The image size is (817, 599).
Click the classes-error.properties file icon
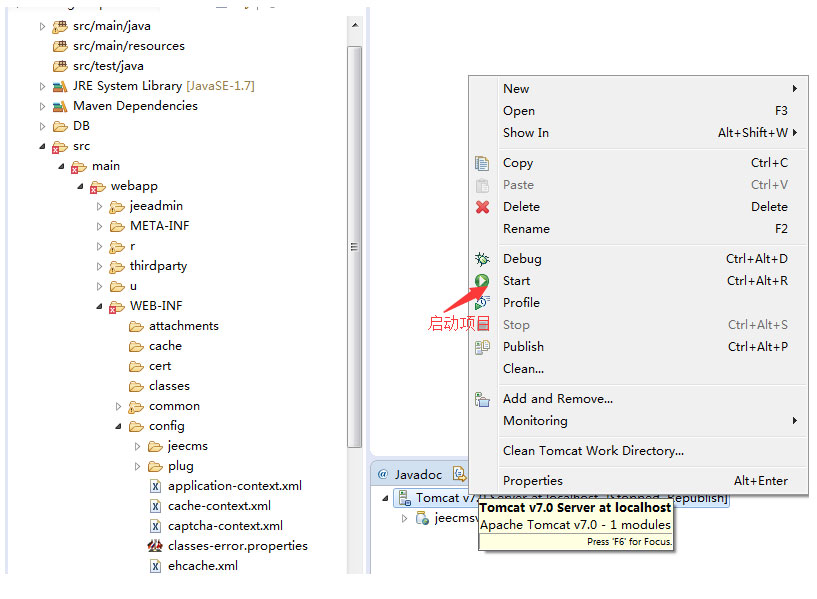tap(155, 546)
